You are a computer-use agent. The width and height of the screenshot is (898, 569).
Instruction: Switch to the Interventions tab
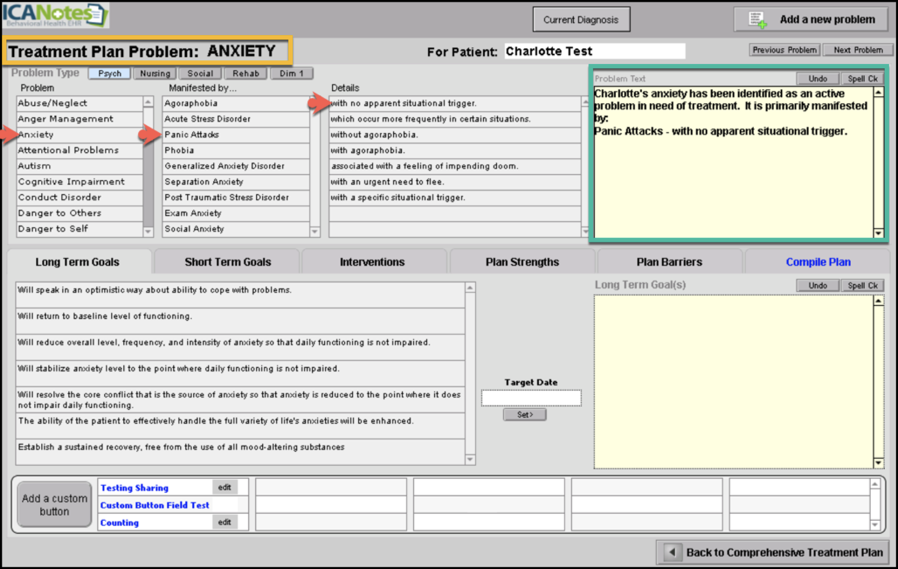[x=372, y=262]
